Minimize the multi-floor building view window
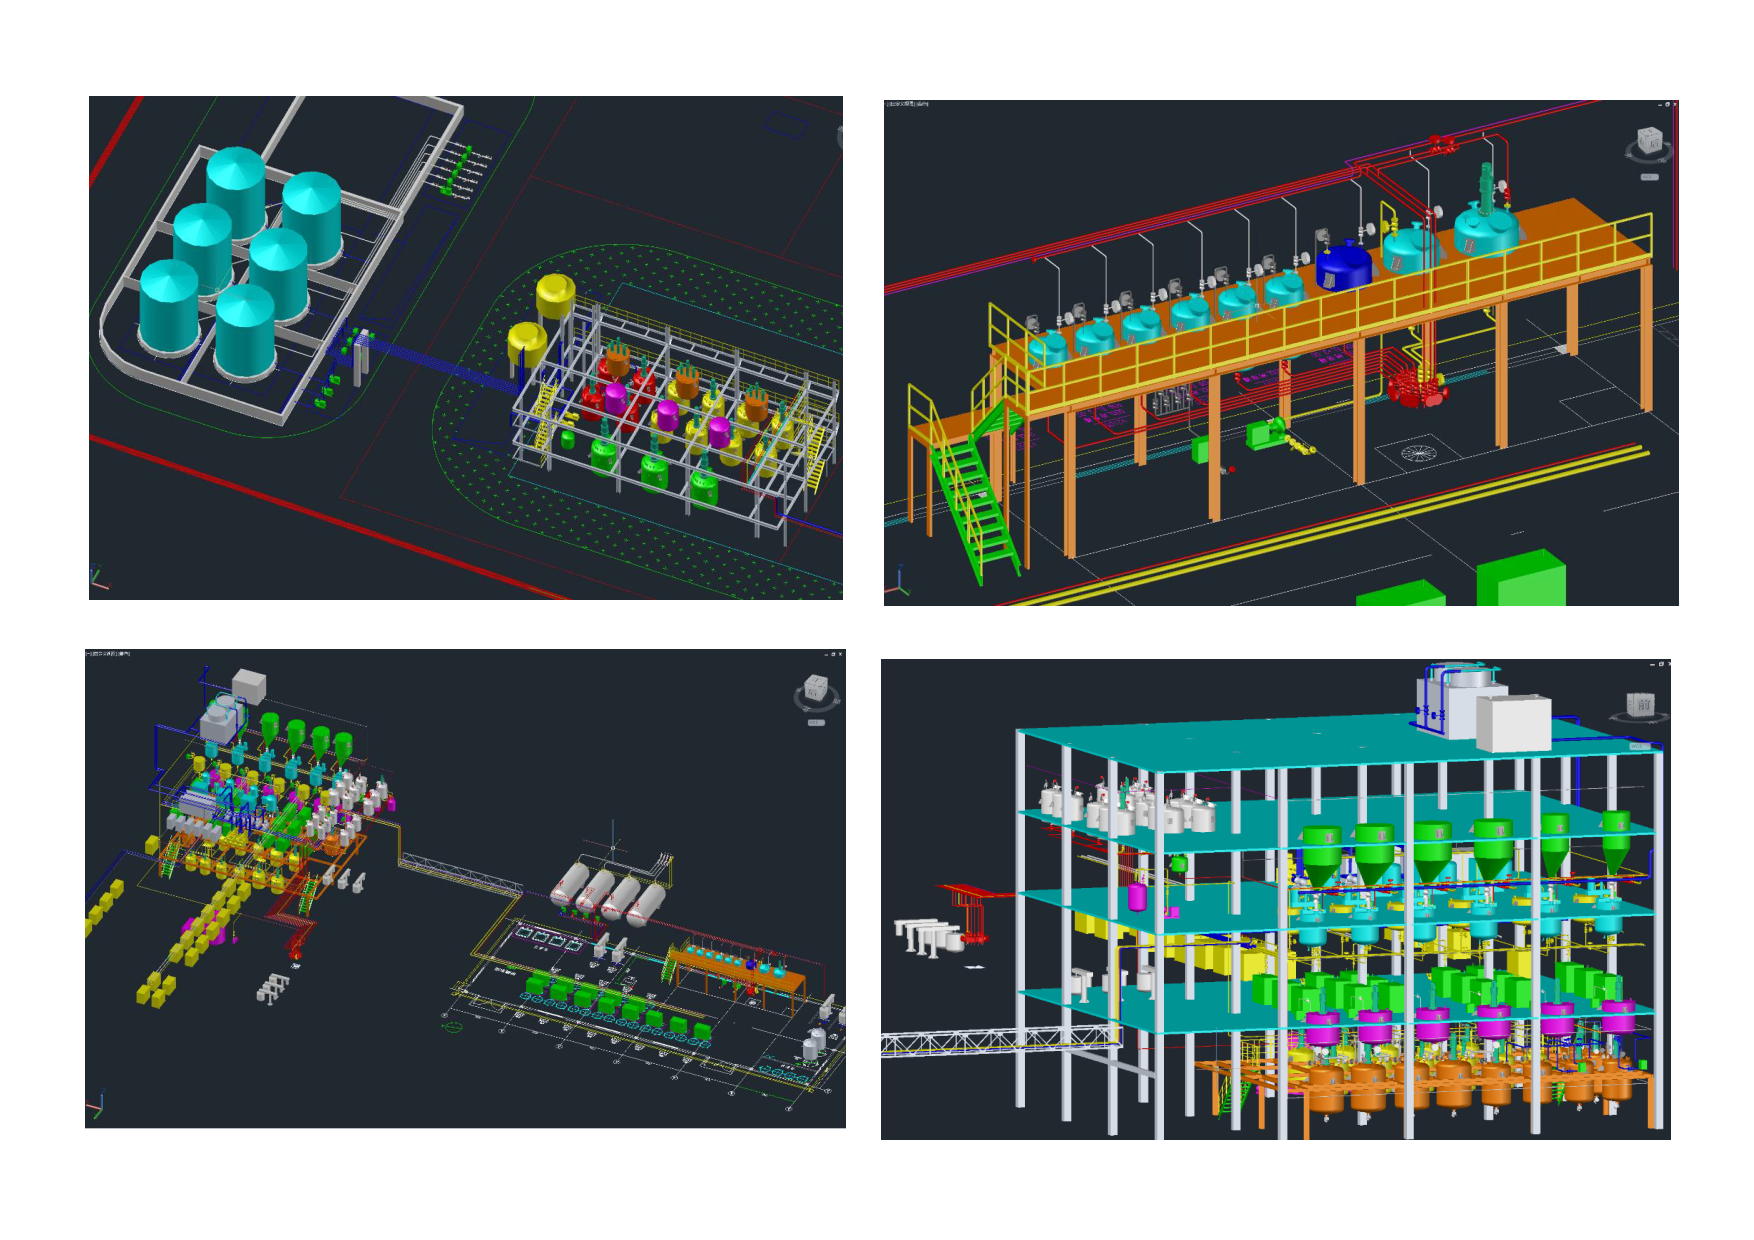This screenshot has width=1754, height=1240. (1652, 664)
